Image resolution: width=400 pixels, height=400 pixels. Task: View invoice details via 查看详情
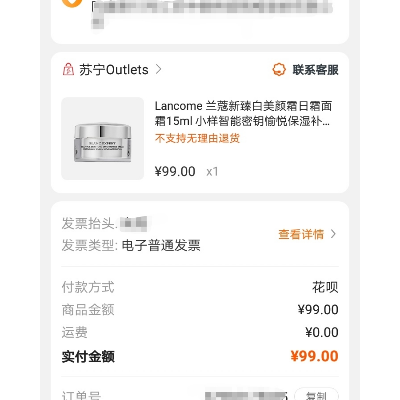[301, 234]
